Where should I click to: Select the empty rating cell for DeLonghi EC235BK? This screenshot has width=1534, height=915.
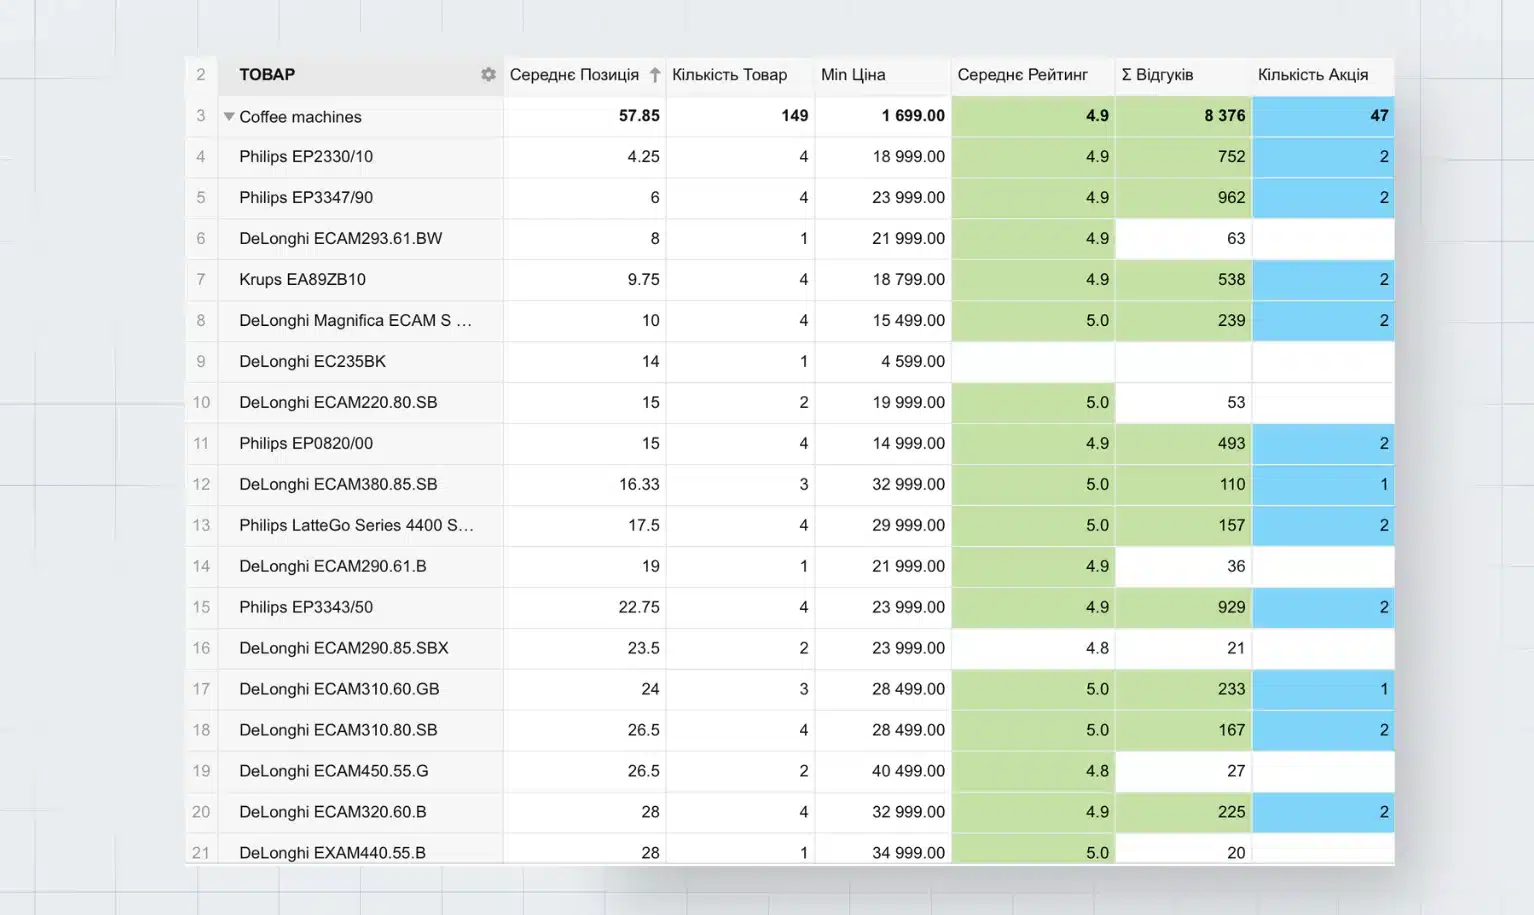click(1032, 362)
